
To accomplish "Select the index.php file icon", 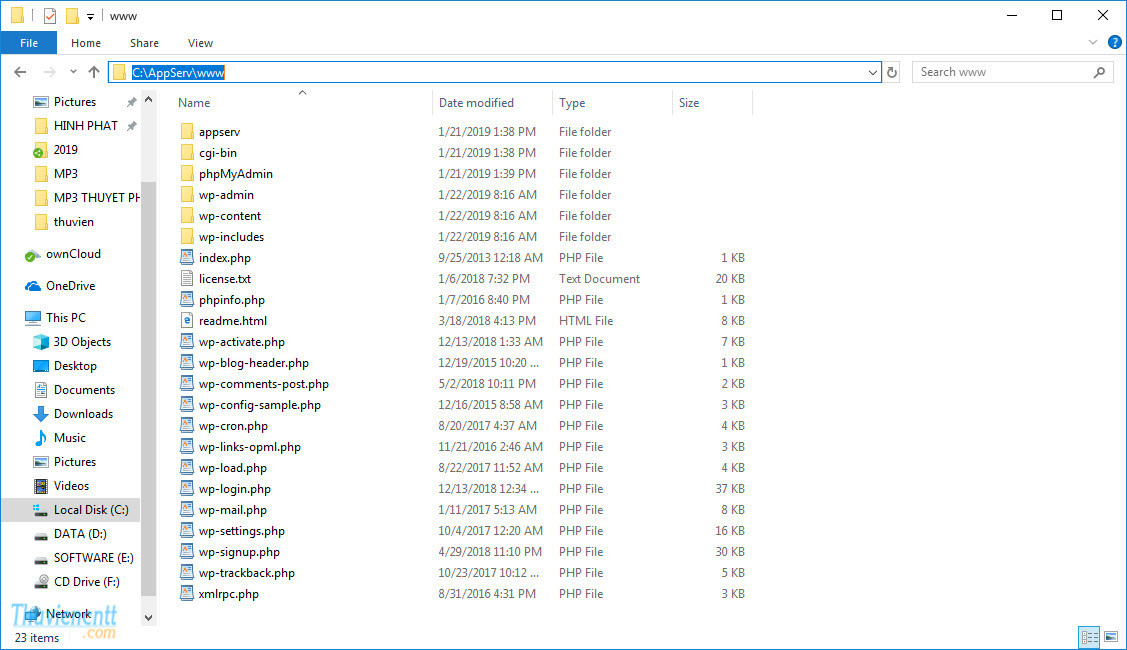I will (x=187, y=257).
